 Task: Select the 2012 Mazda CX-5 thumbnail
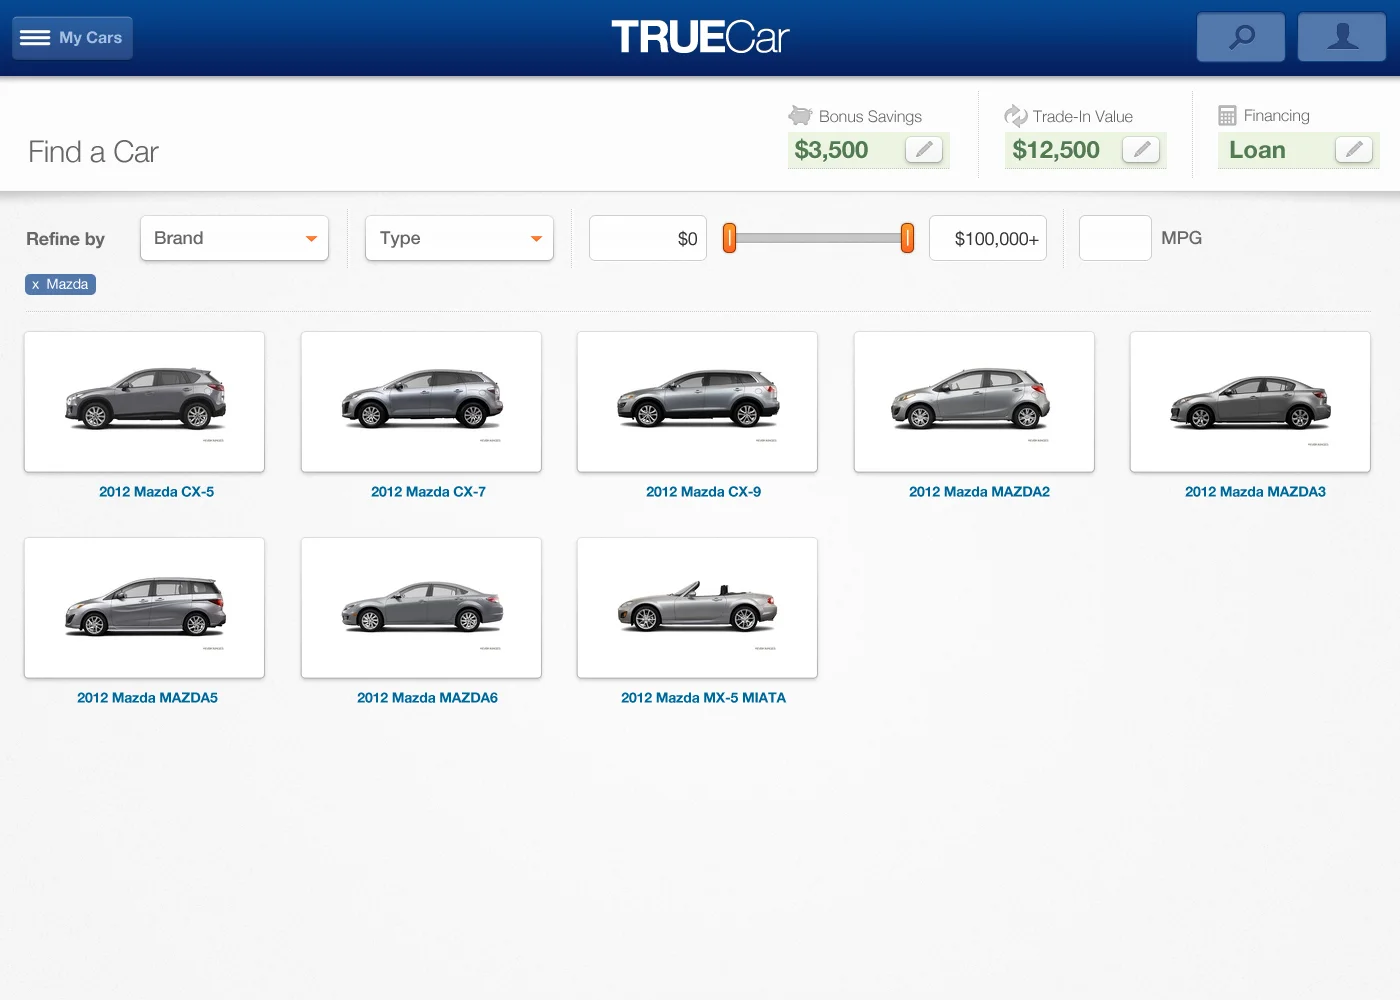click(x=145, y=402)
